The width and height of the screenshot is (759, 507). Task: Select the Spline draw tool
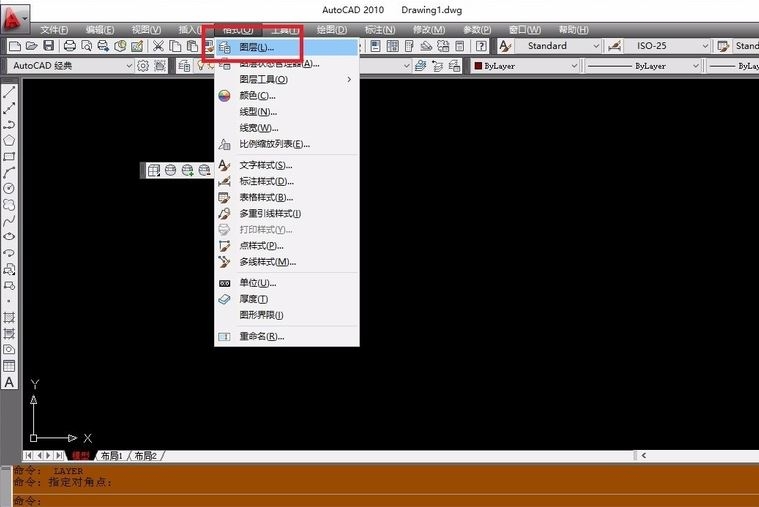(9, 221)
